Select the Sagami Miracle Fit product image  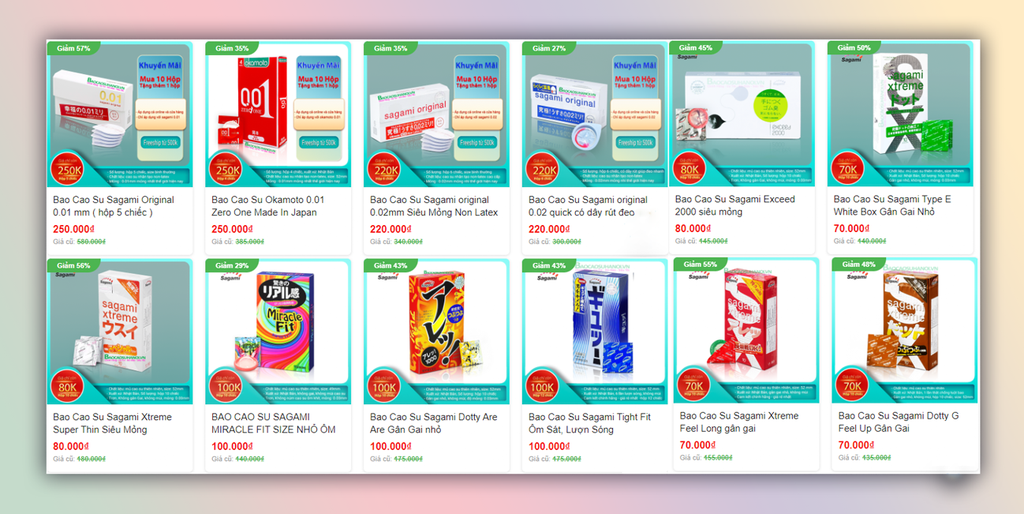pos(278,332)
